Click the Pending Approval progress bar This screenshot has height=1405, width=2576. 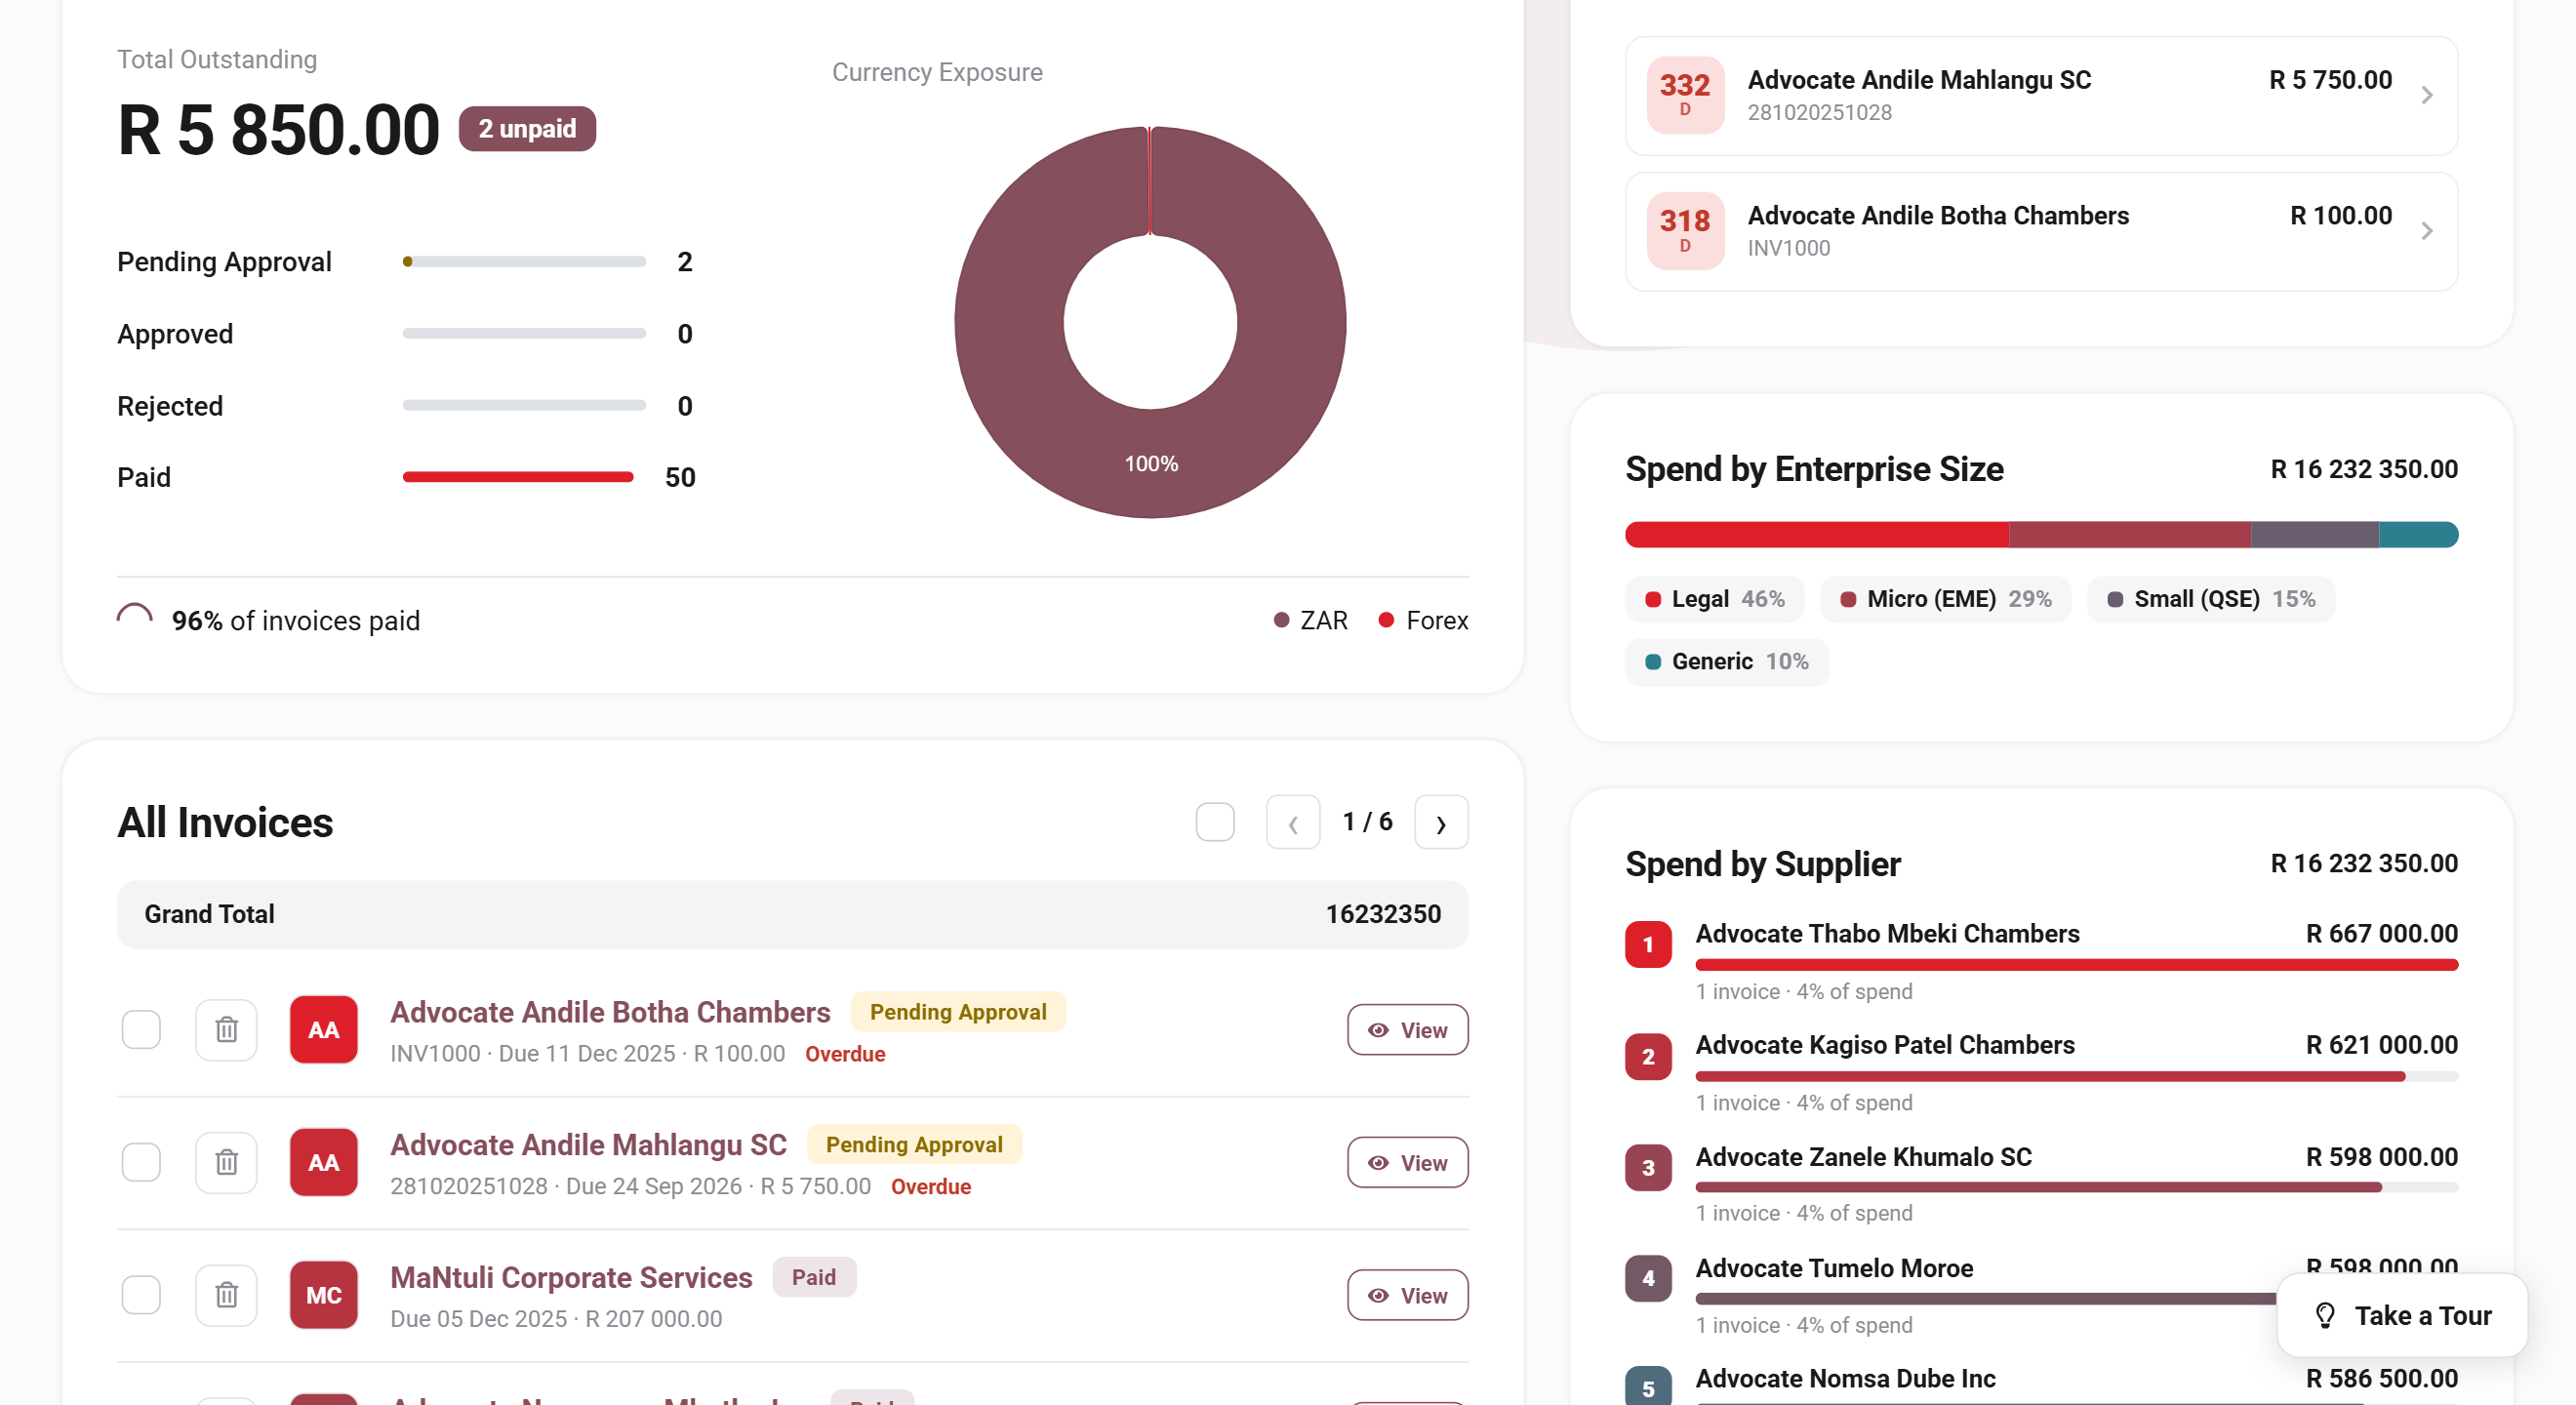pyautogui.click(x=524, y=262)
